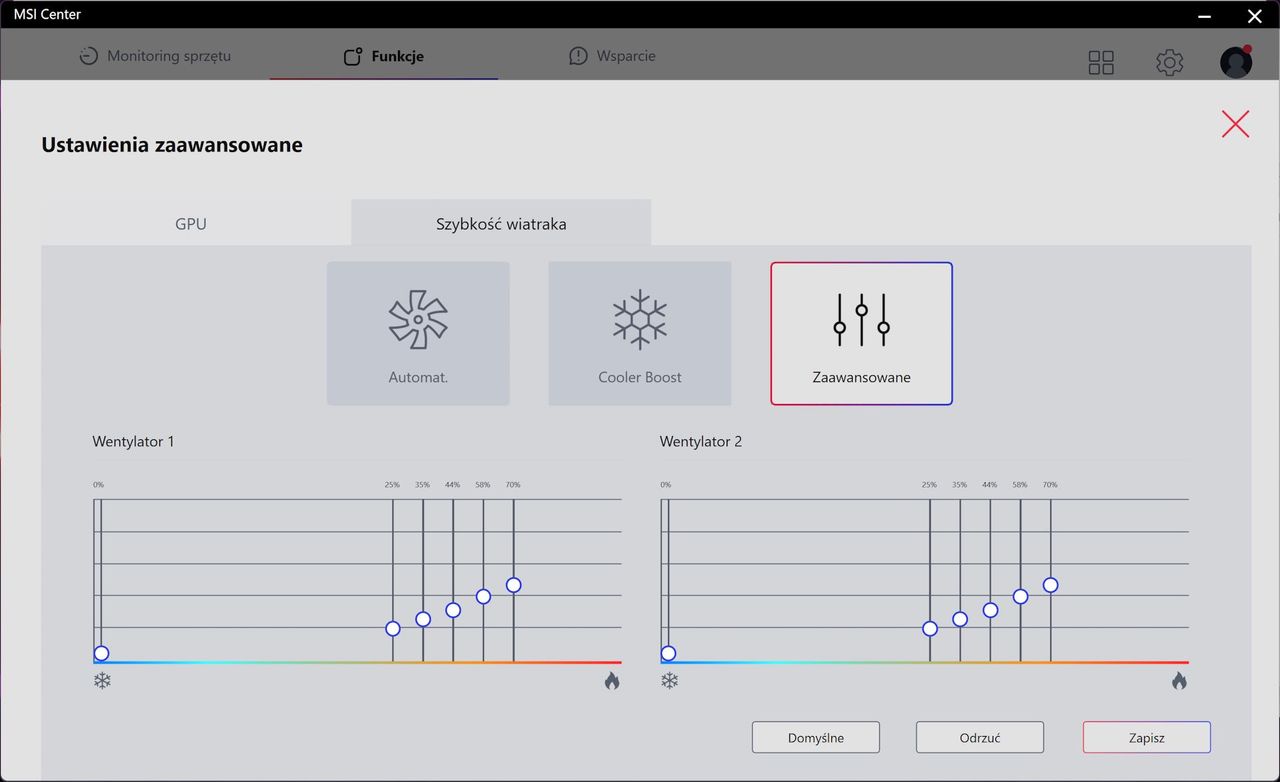Click Wentylator 2 slider handle at 58%

coord(1020,596)
